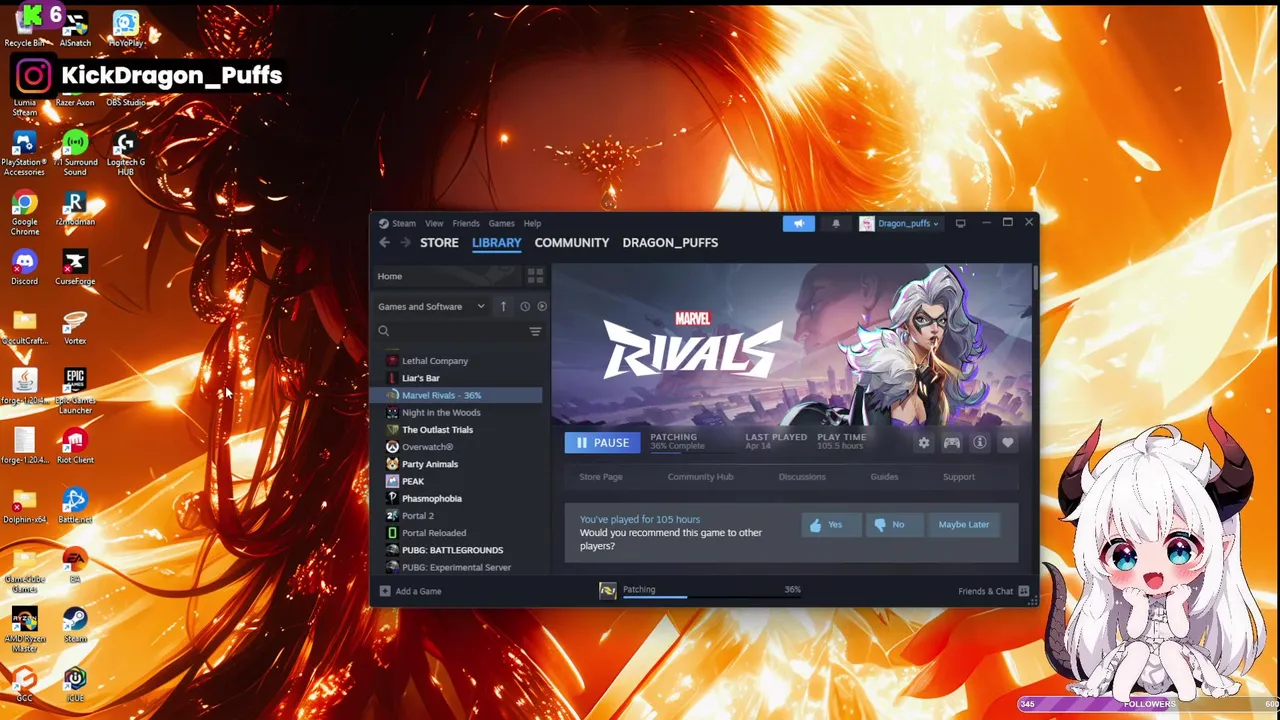Click the Steam announcements megaphone icon
Image resolution: width=1280 pixels, height=720 pixels.
pos(798,223)
